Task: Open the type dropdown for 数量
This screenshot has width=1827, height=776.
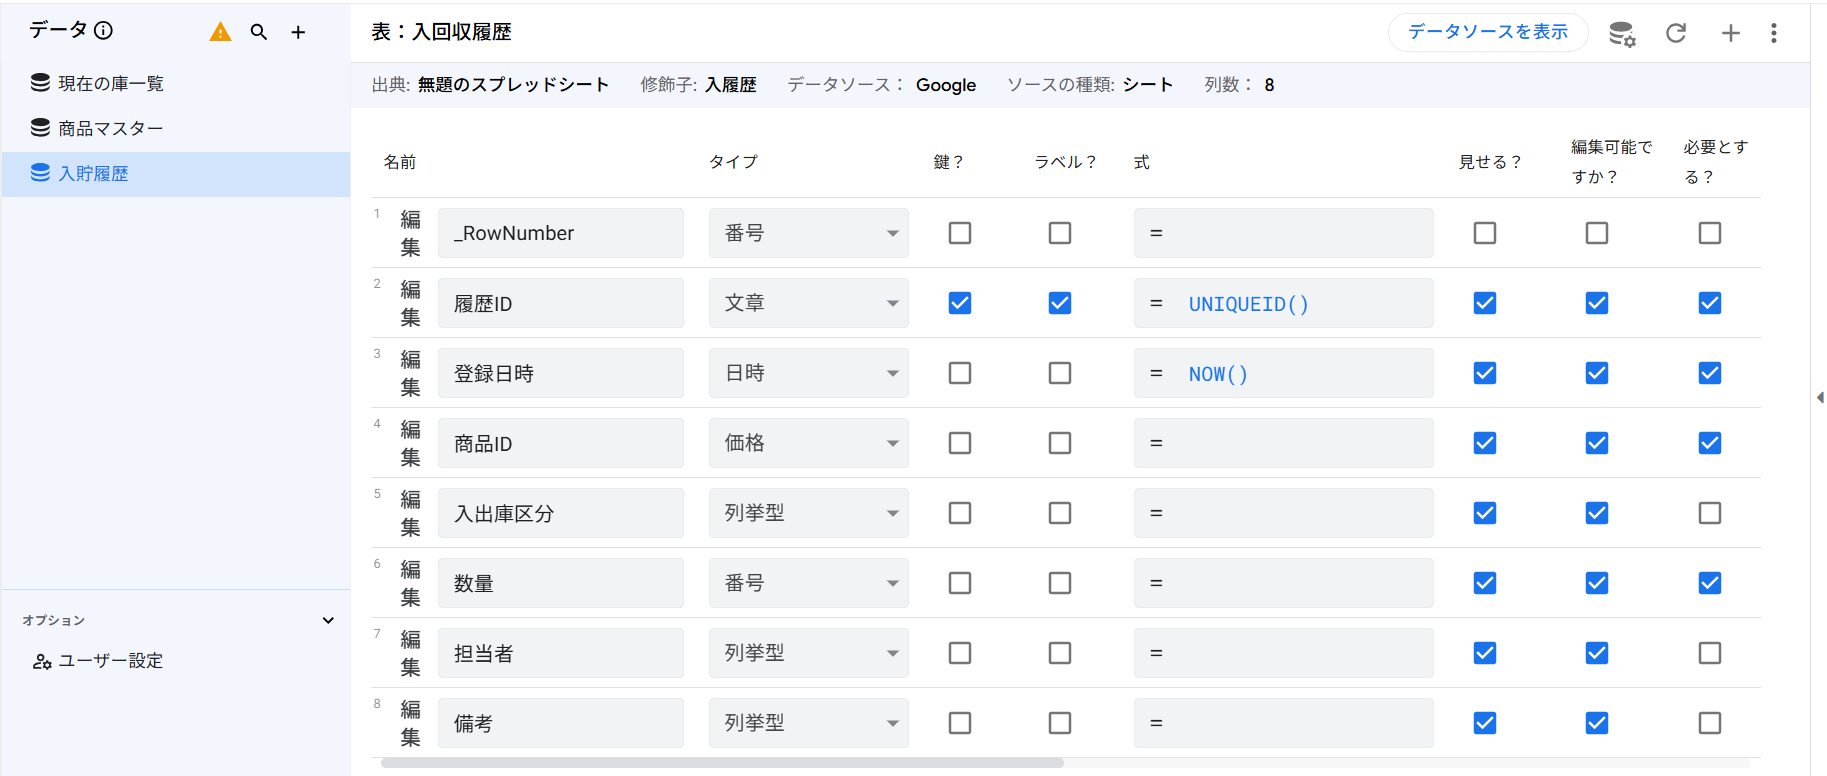Action: pyautogui.click(x=809, y=583)
